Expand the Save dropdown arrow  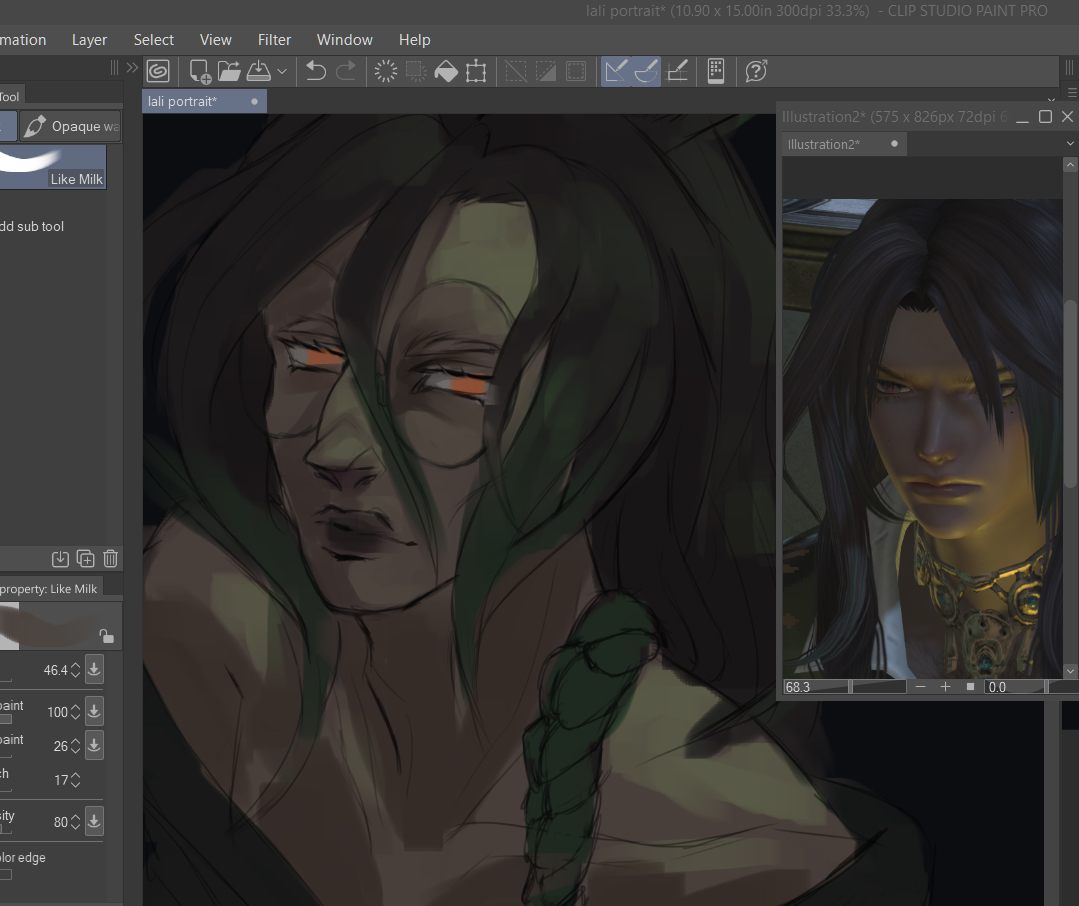click(282, 71)
